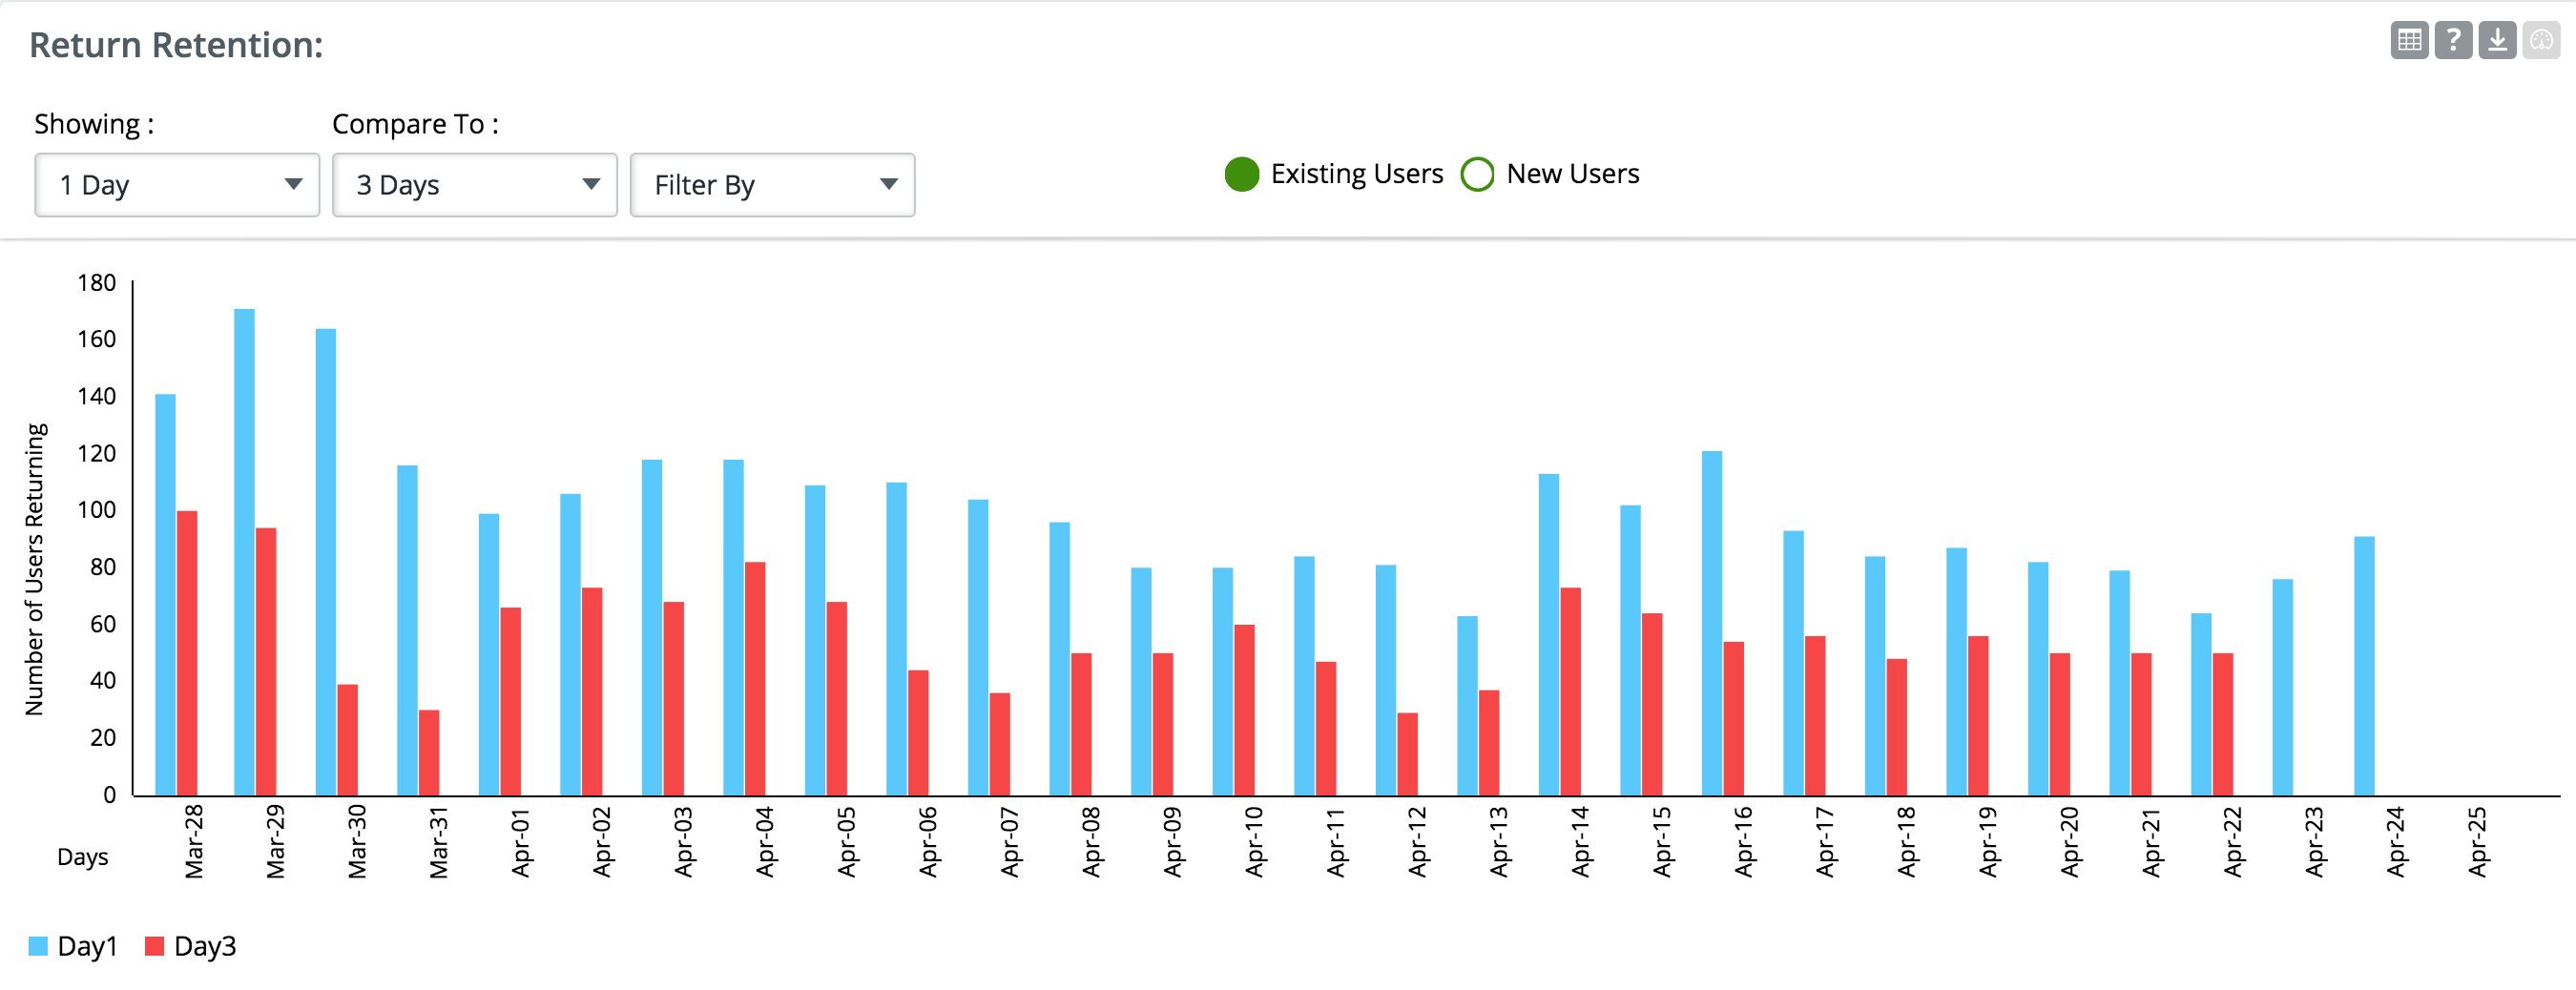
Task: Click the '180' y-axis value
Action: (97, 283)
